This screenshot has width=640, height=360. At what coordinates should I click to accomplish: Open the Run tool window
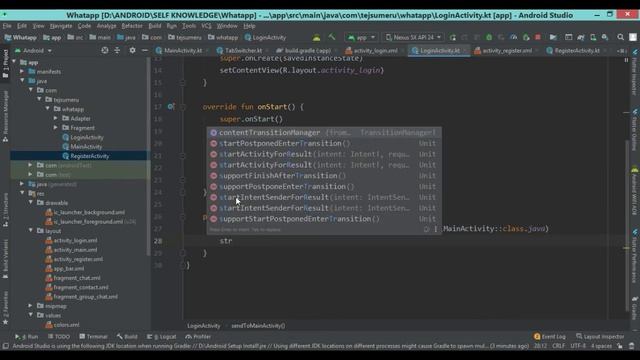tap(26, 336)
